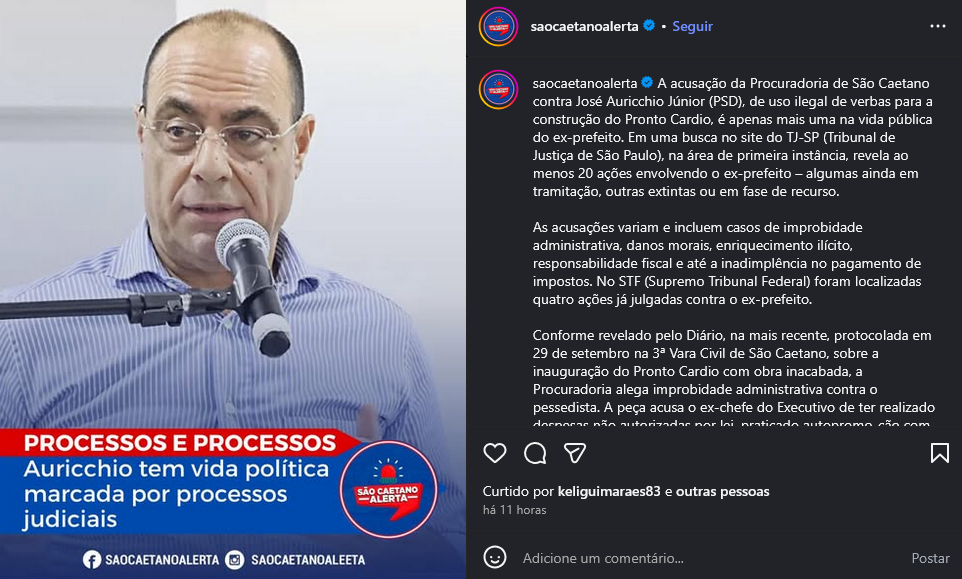Save the post with the bookmark icon
This screenshot has height=579, width=962.
coord(939,453)
